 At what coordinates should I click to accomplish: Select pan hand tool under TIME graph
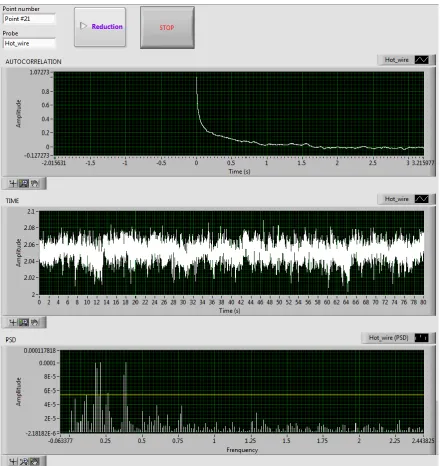click(35, 322)
